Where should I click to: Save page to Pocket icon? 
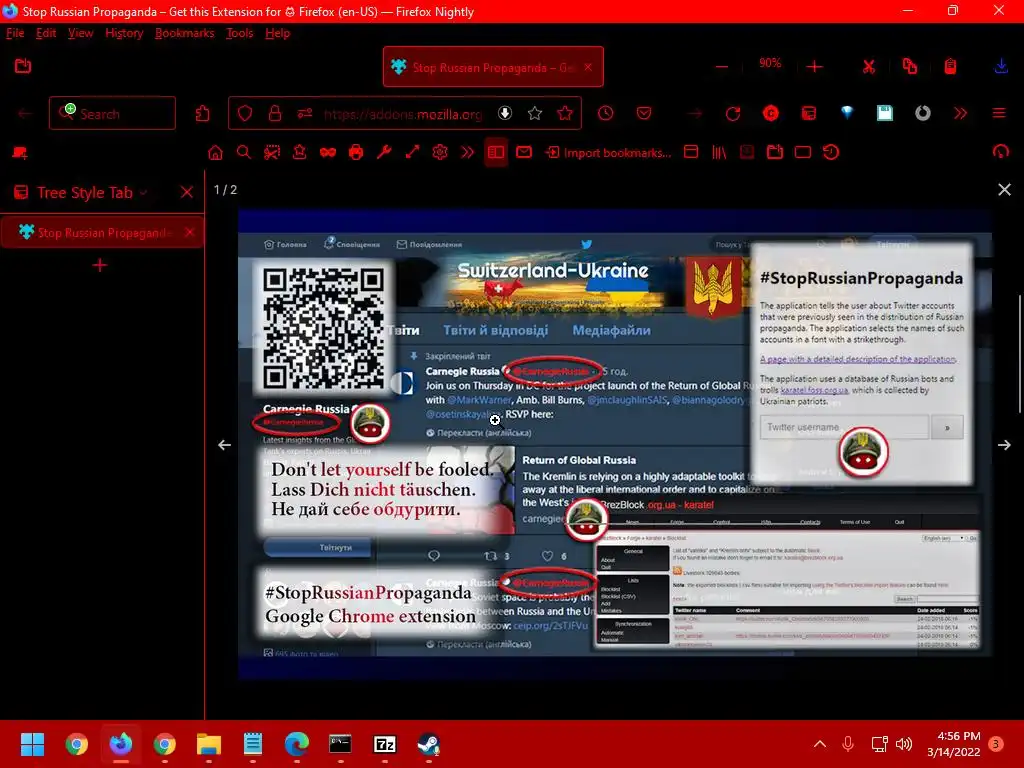click(x=644, y=113)
